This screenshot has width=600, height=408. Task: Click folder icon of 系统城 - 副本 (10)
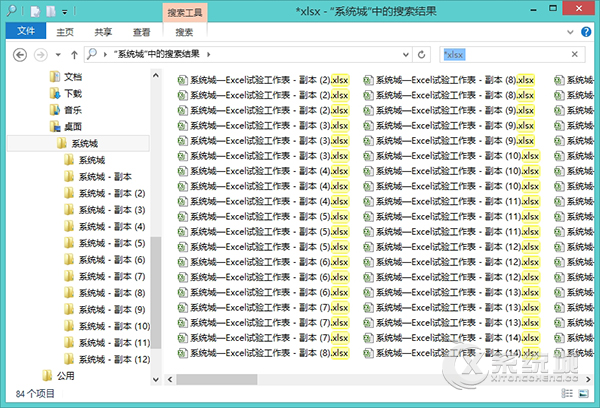click(x=69, y=326)
